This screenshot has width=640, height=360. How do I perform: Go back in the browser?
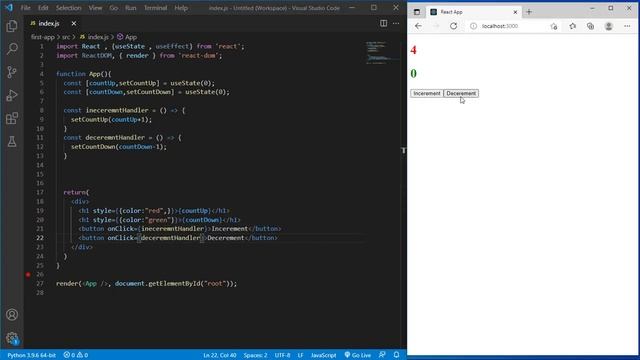click(x=418, y=26)
